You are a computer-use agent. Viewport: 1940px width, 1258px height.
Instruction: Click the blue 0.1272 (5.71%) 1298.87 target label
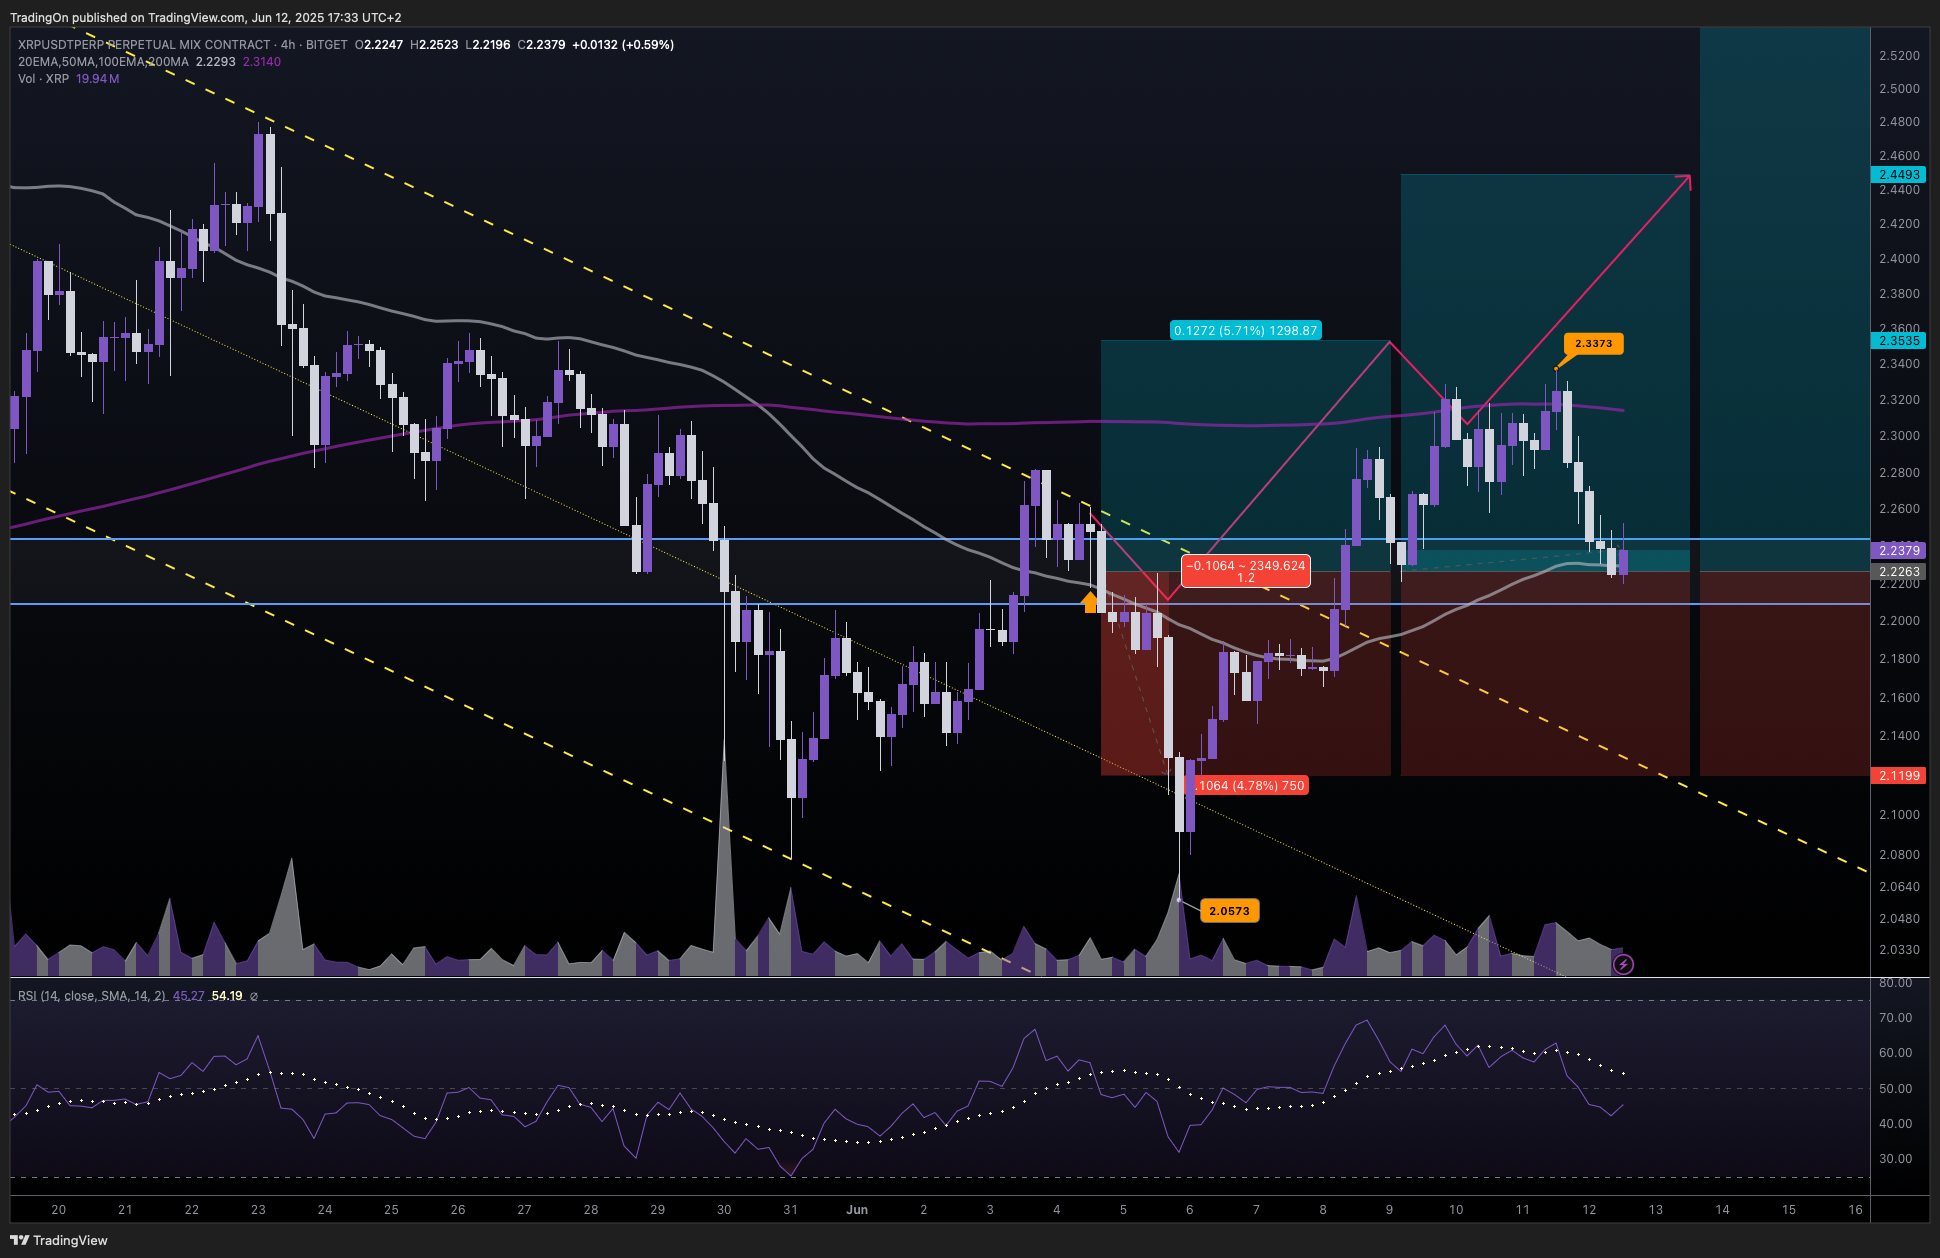pos(1245,330)
